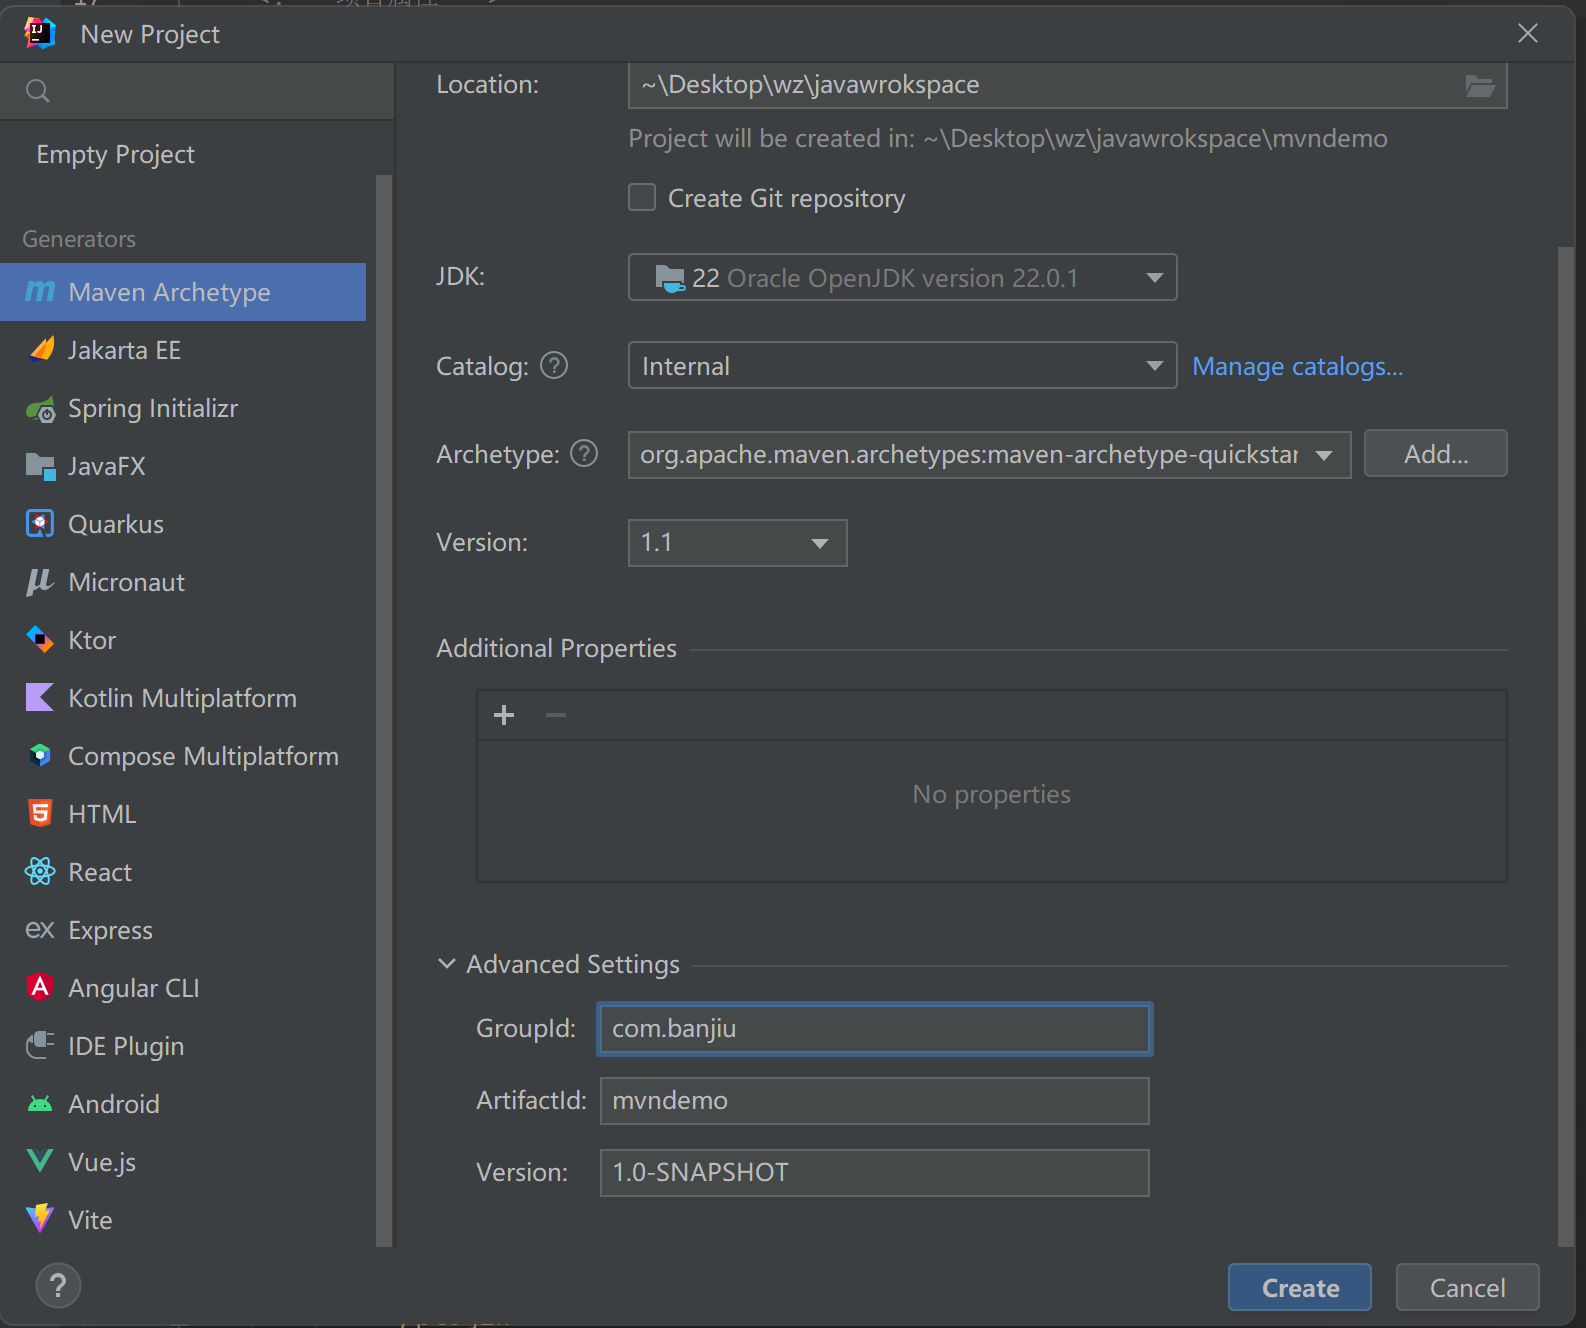Close the New Project dialog
This screenshot has height=1328, width=1586.
coord(1528,34)
